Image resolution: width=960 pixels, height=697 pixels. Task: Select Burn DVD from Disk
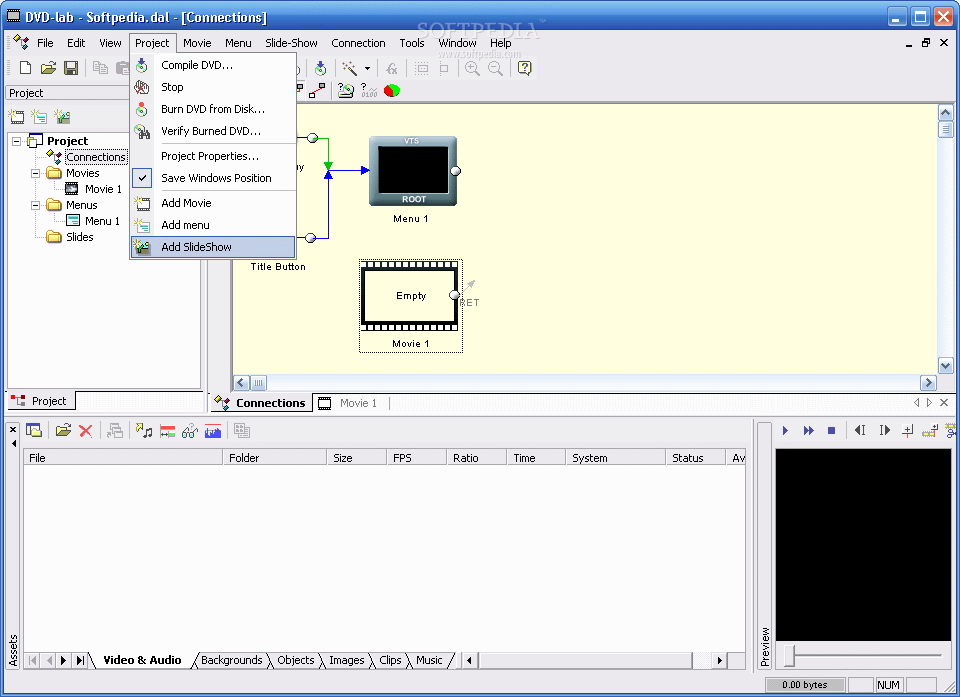[213, 109]
